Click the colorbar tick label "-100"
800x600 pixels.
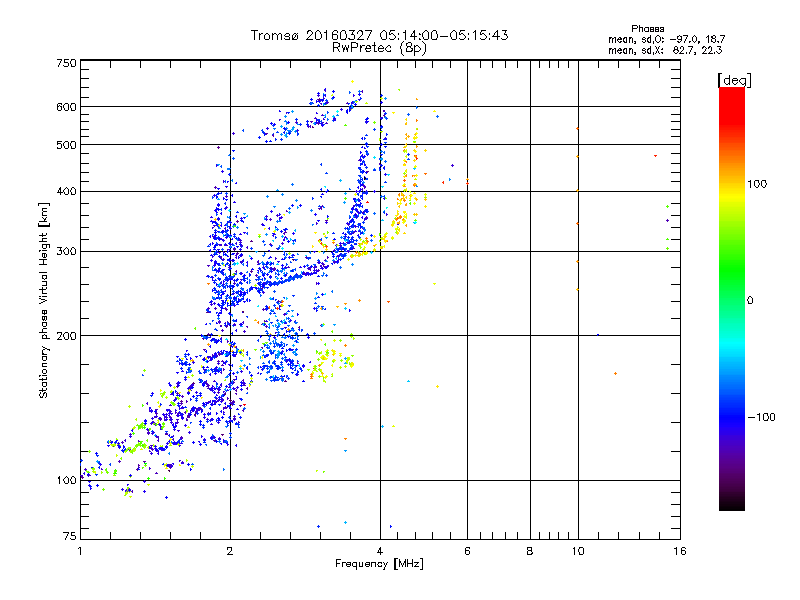click(x=761, y=417)
